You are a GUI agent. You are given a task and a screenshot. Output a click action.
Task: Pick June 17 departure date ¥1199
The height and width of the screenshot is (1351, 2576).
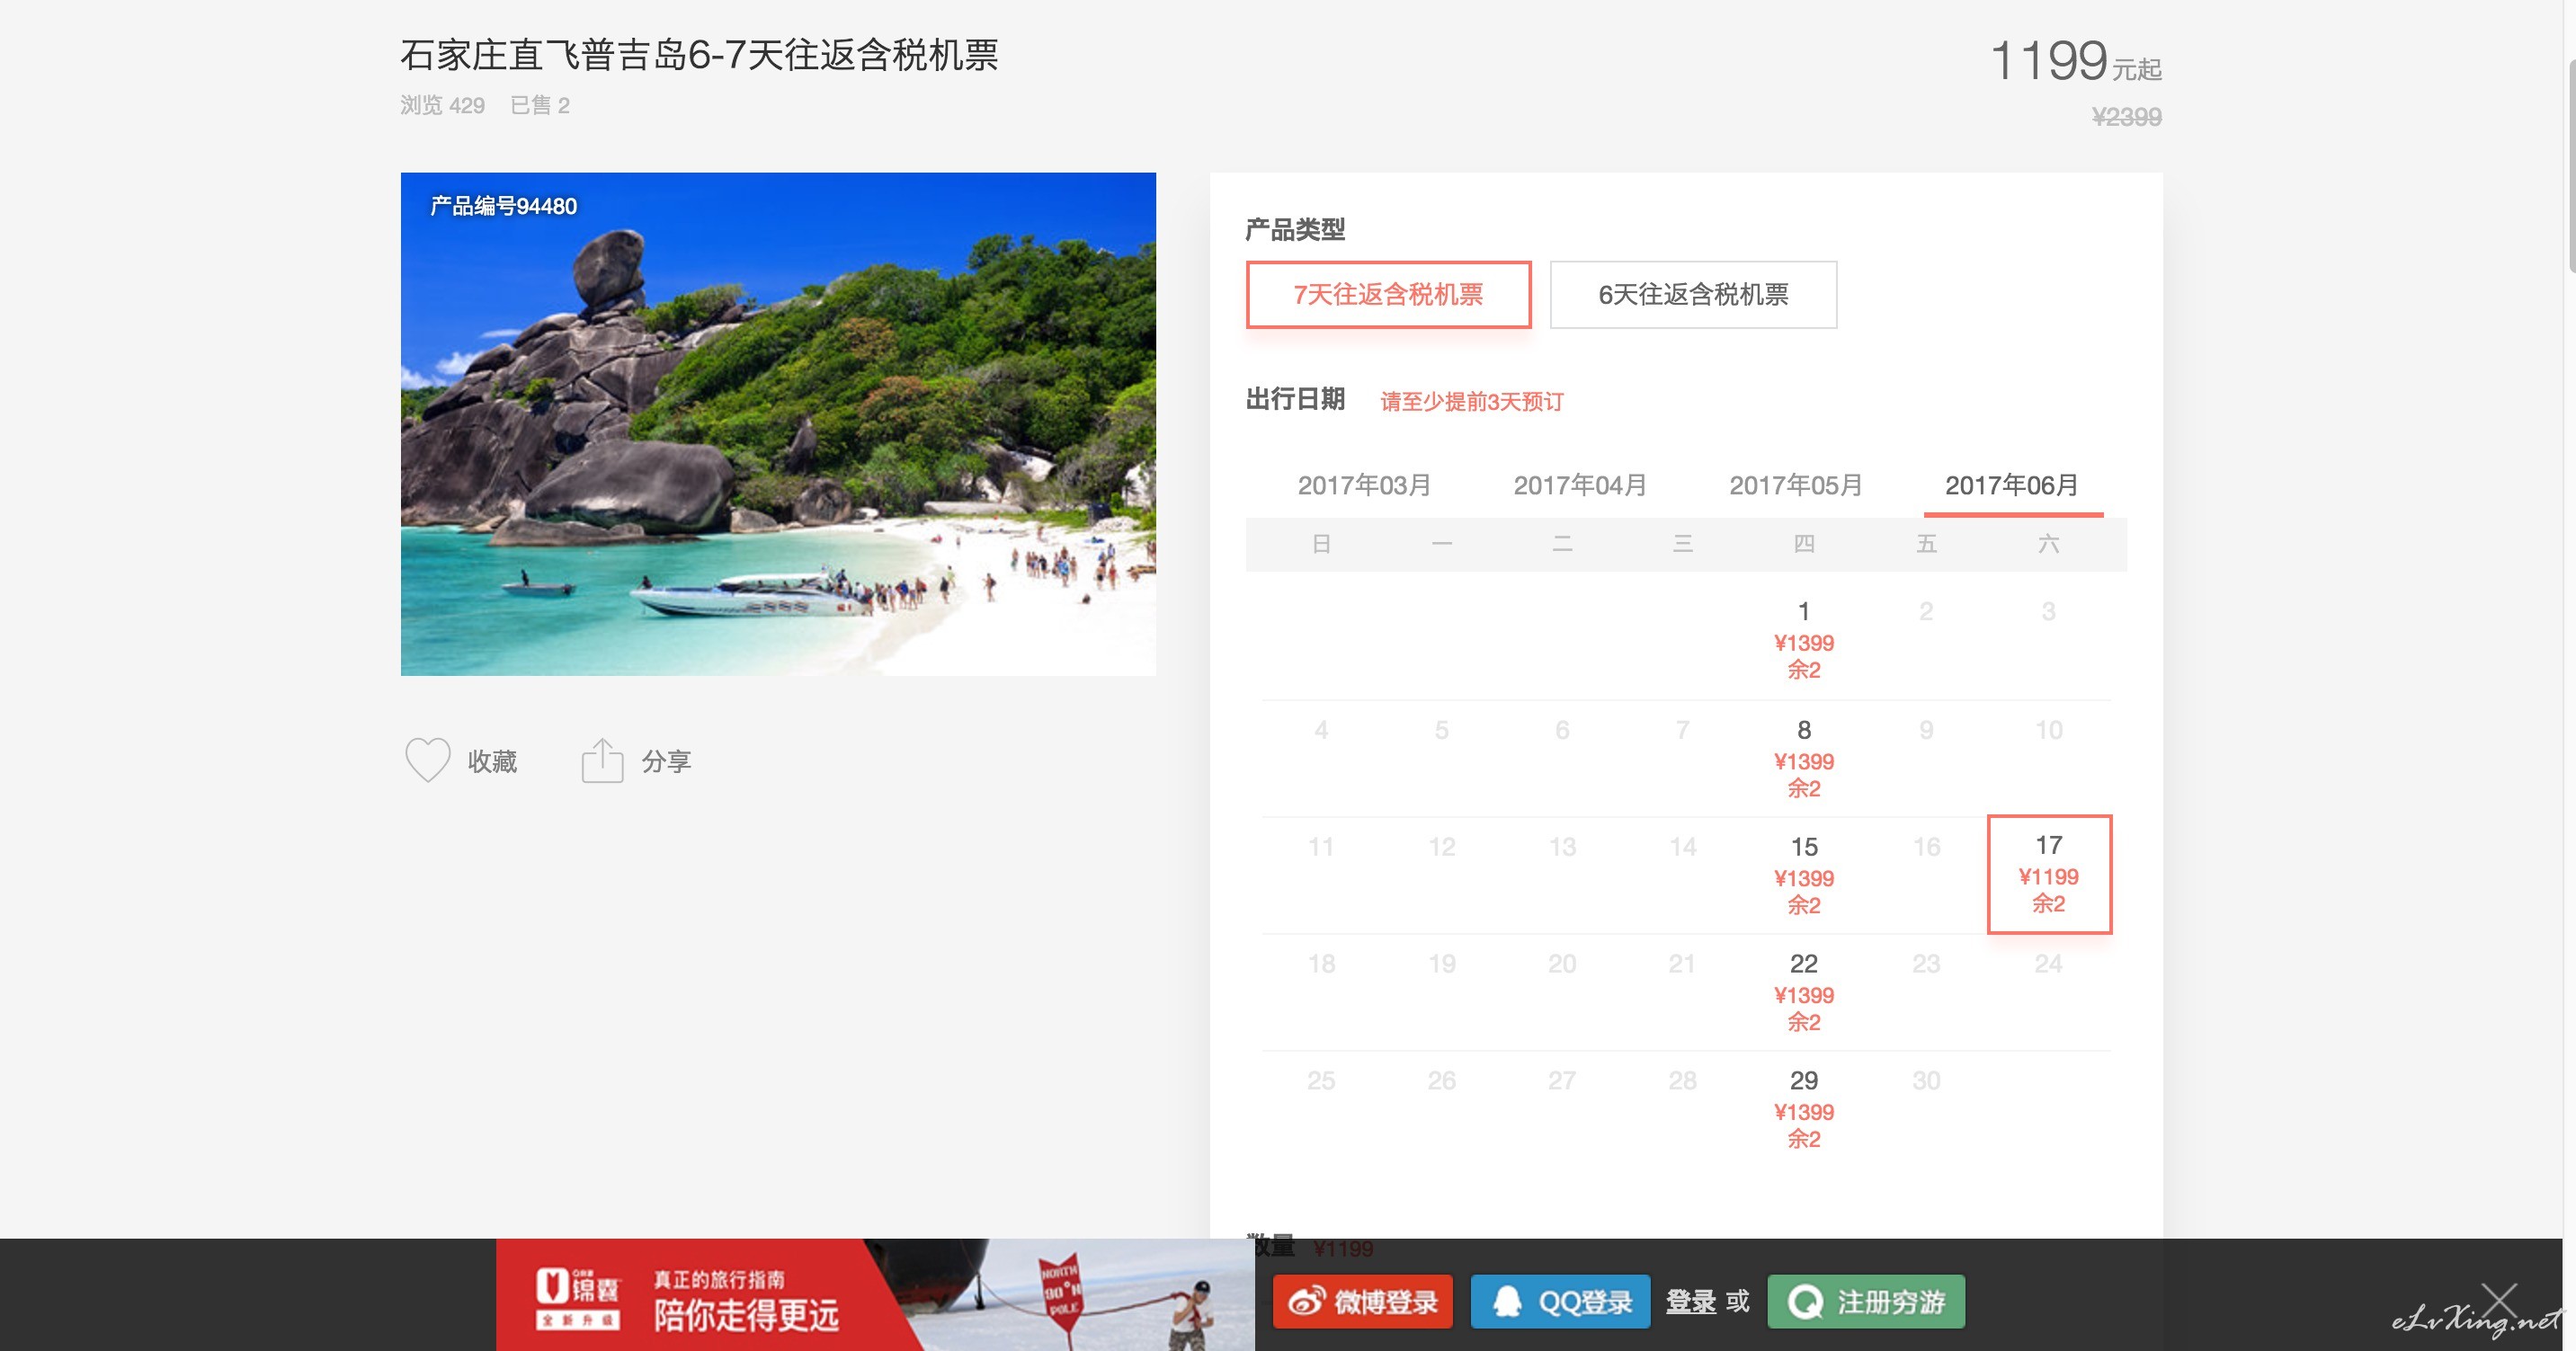point(2049,874)
